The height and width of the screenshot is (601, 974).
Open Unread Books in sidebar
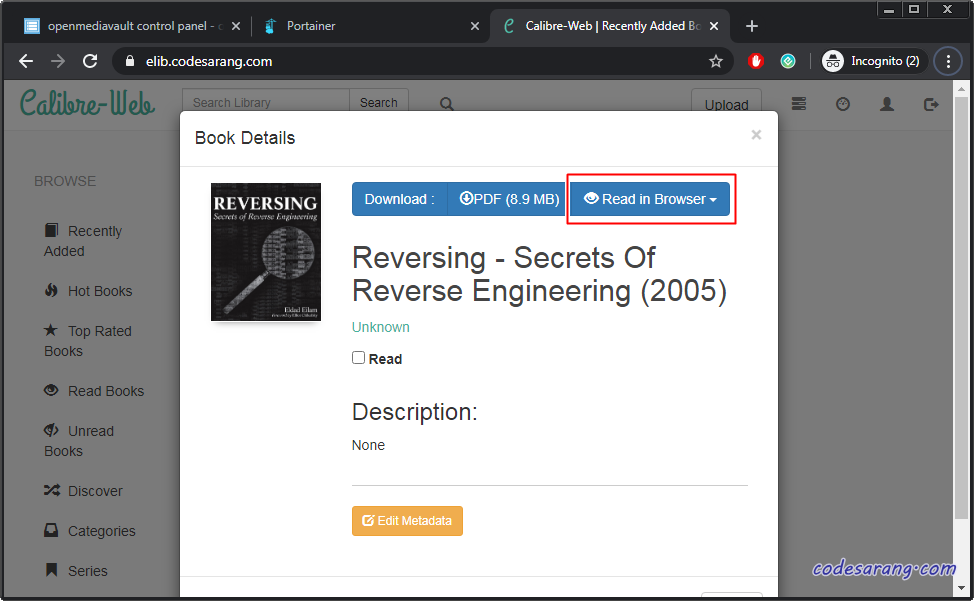point(79,441)
